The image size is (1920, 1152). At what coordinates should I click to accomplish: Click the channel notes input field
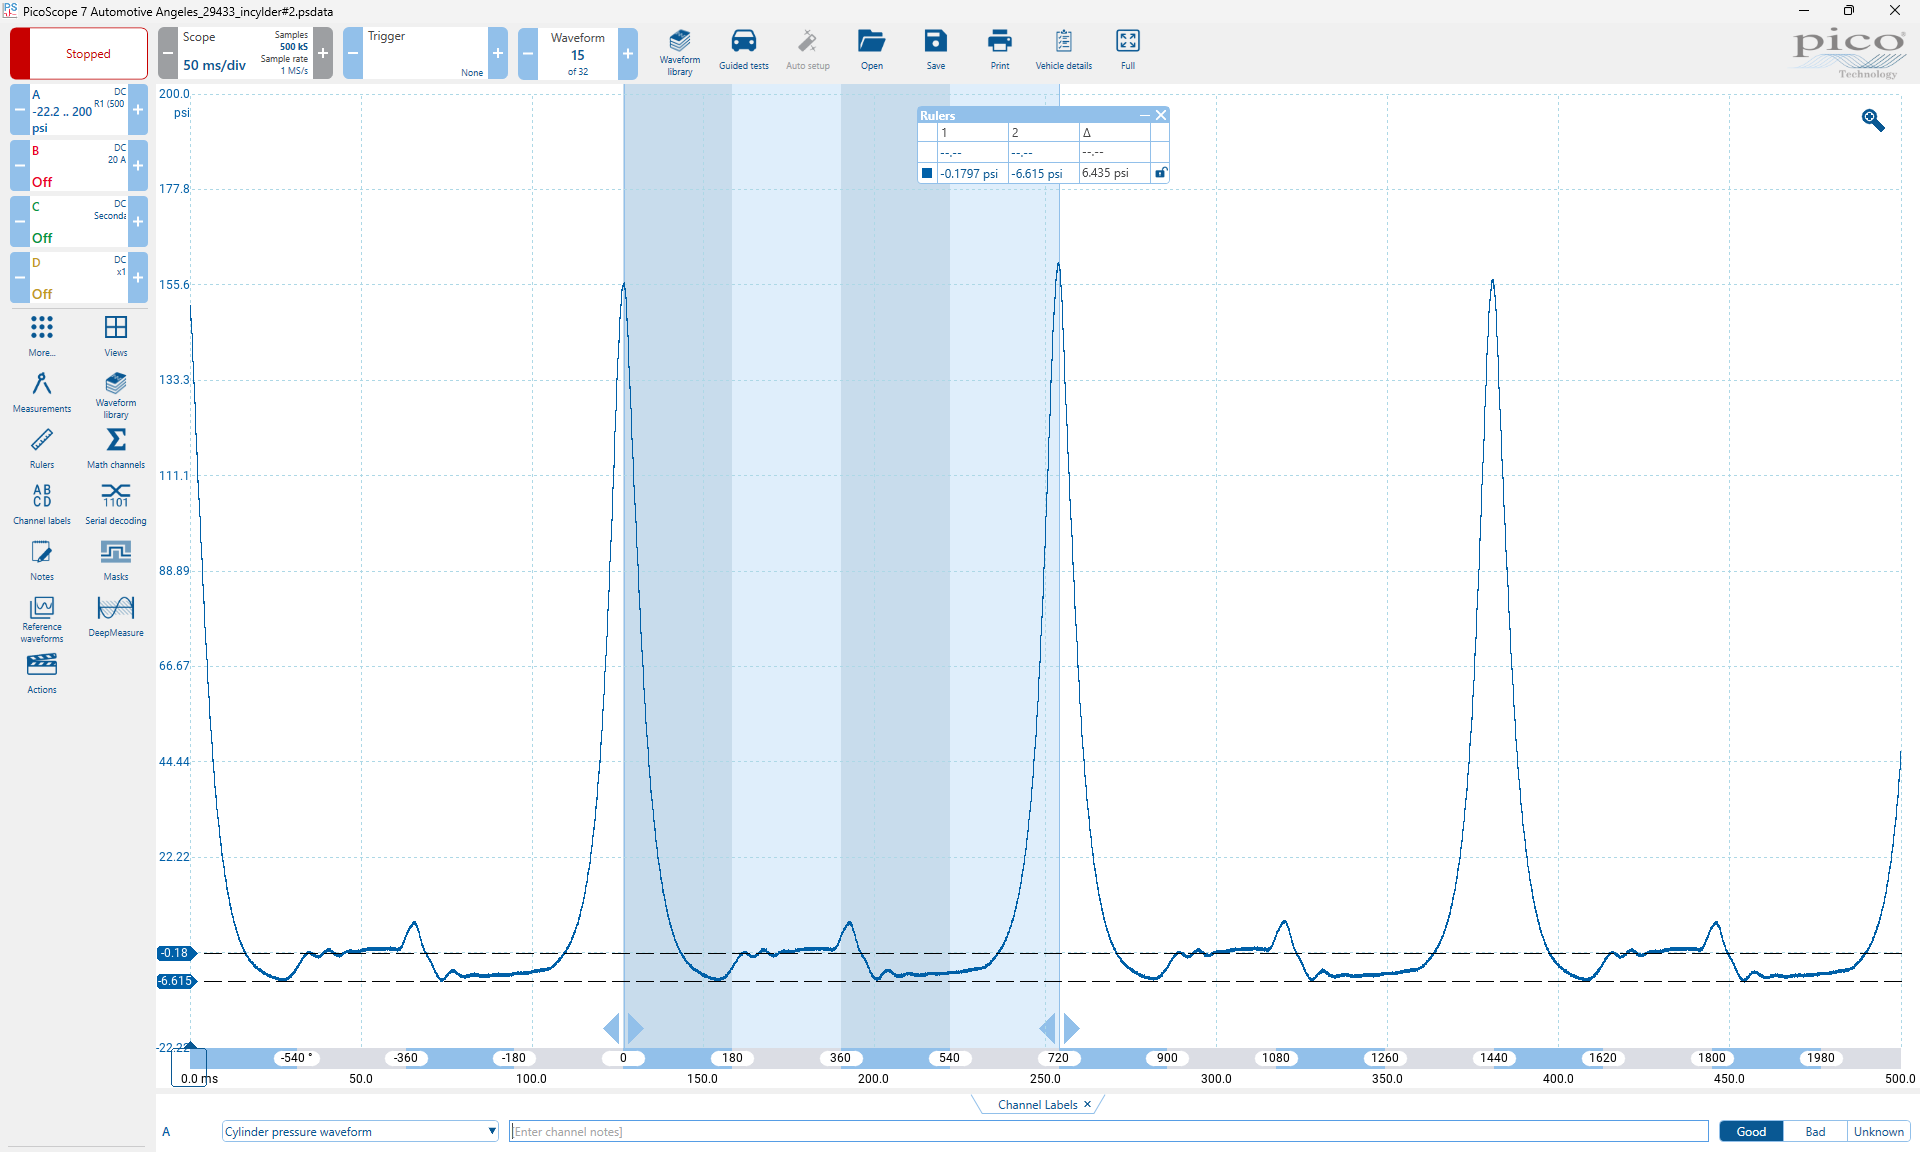(1107, 1131)
